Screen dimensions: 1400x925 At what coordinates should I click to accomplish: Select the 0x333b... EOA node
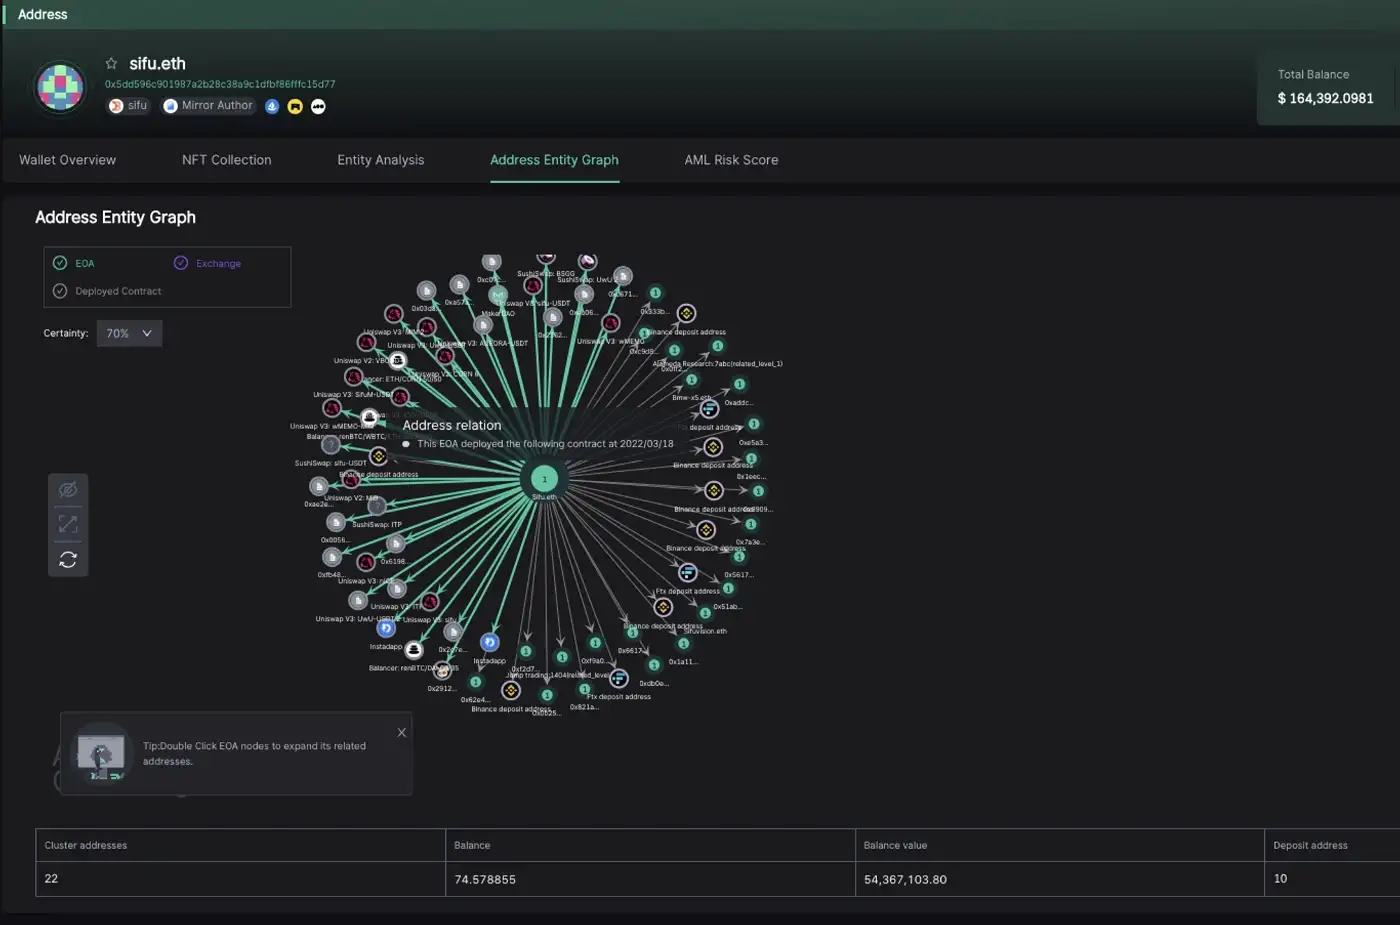click(655, 293)
